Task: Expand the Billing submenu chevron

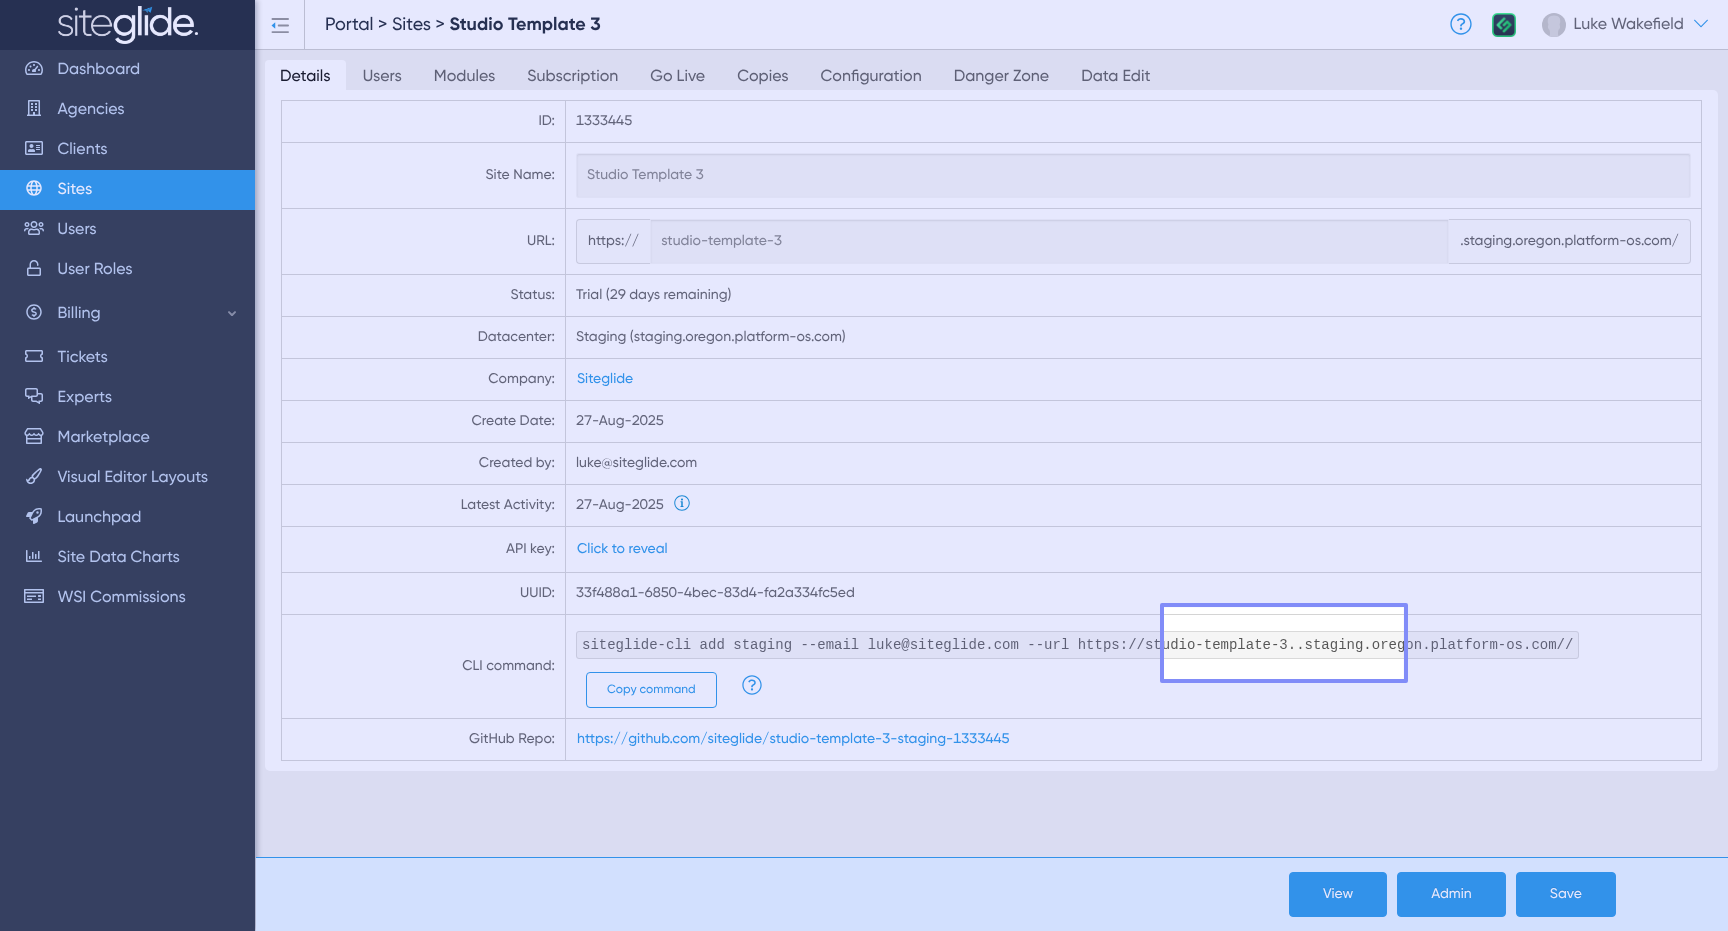Action: coord(232,313)
